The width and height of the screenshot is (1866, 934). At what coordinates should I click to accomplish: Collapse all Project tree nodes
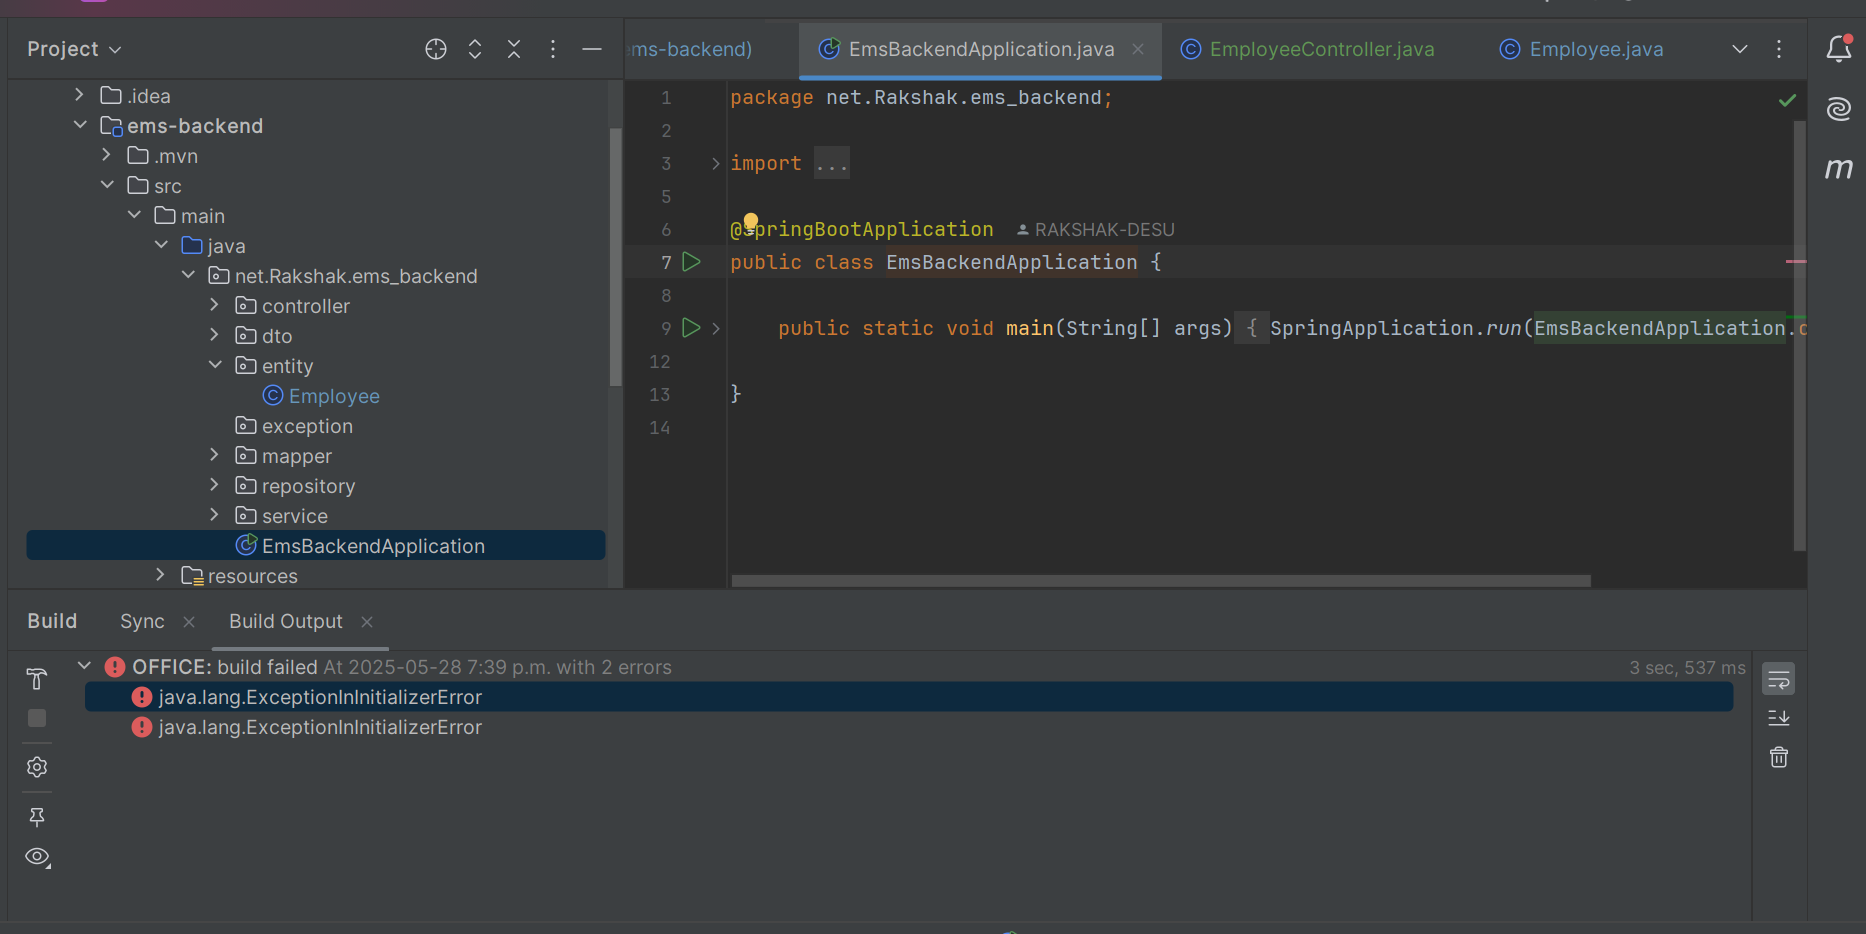tap(514, 49)
